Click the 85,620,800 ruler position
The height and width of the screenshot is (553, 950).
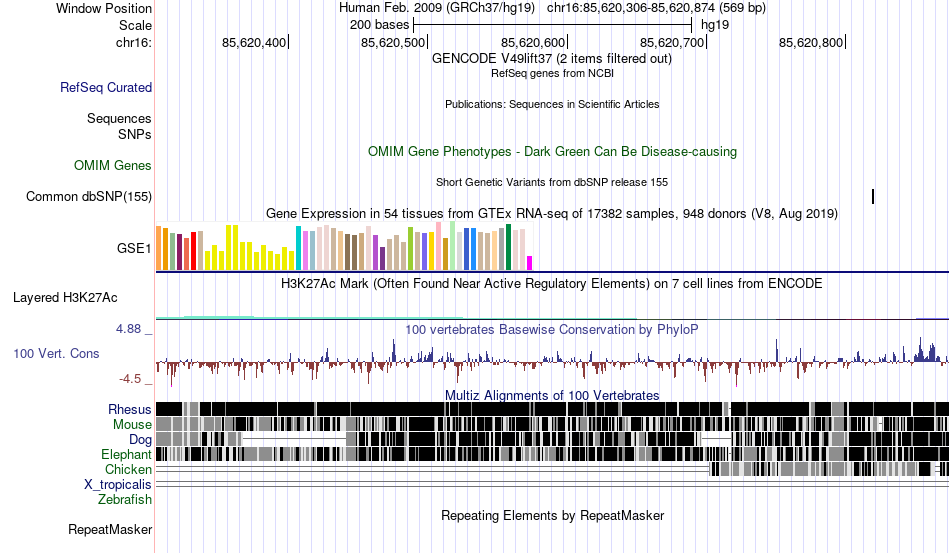pyautogui.click(x=811, y=42)
